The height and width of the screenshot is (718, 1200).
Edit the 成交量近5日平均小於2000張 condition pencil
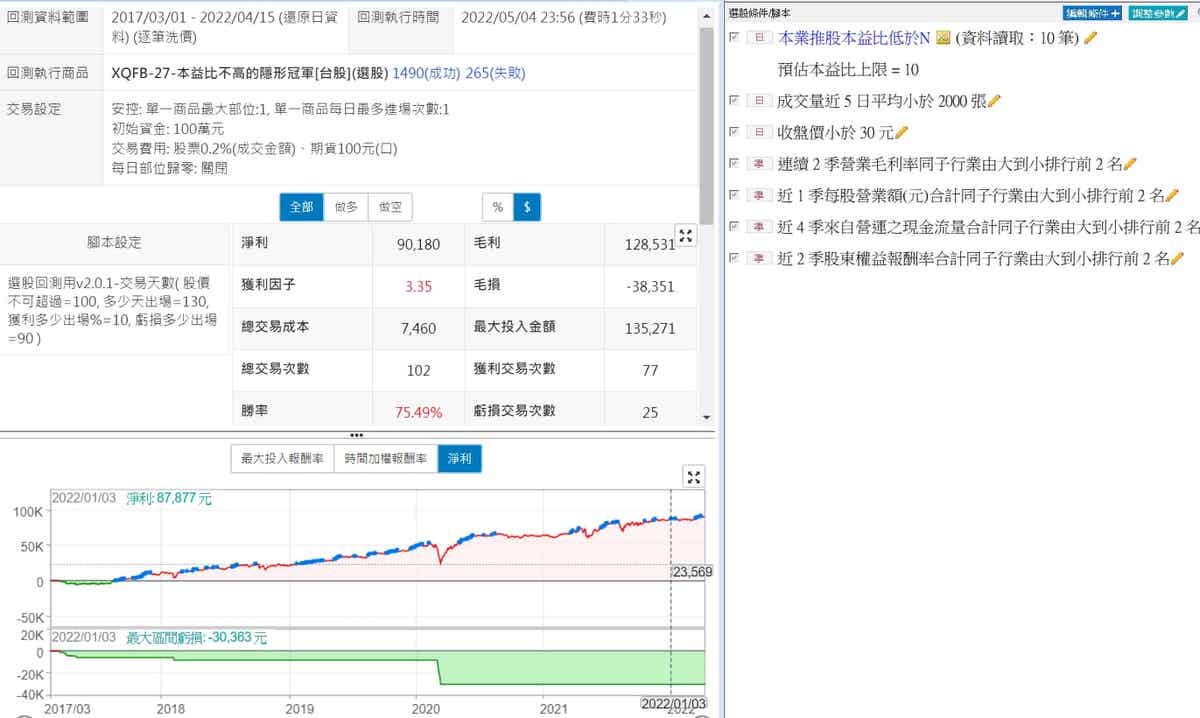pos(994,101)
